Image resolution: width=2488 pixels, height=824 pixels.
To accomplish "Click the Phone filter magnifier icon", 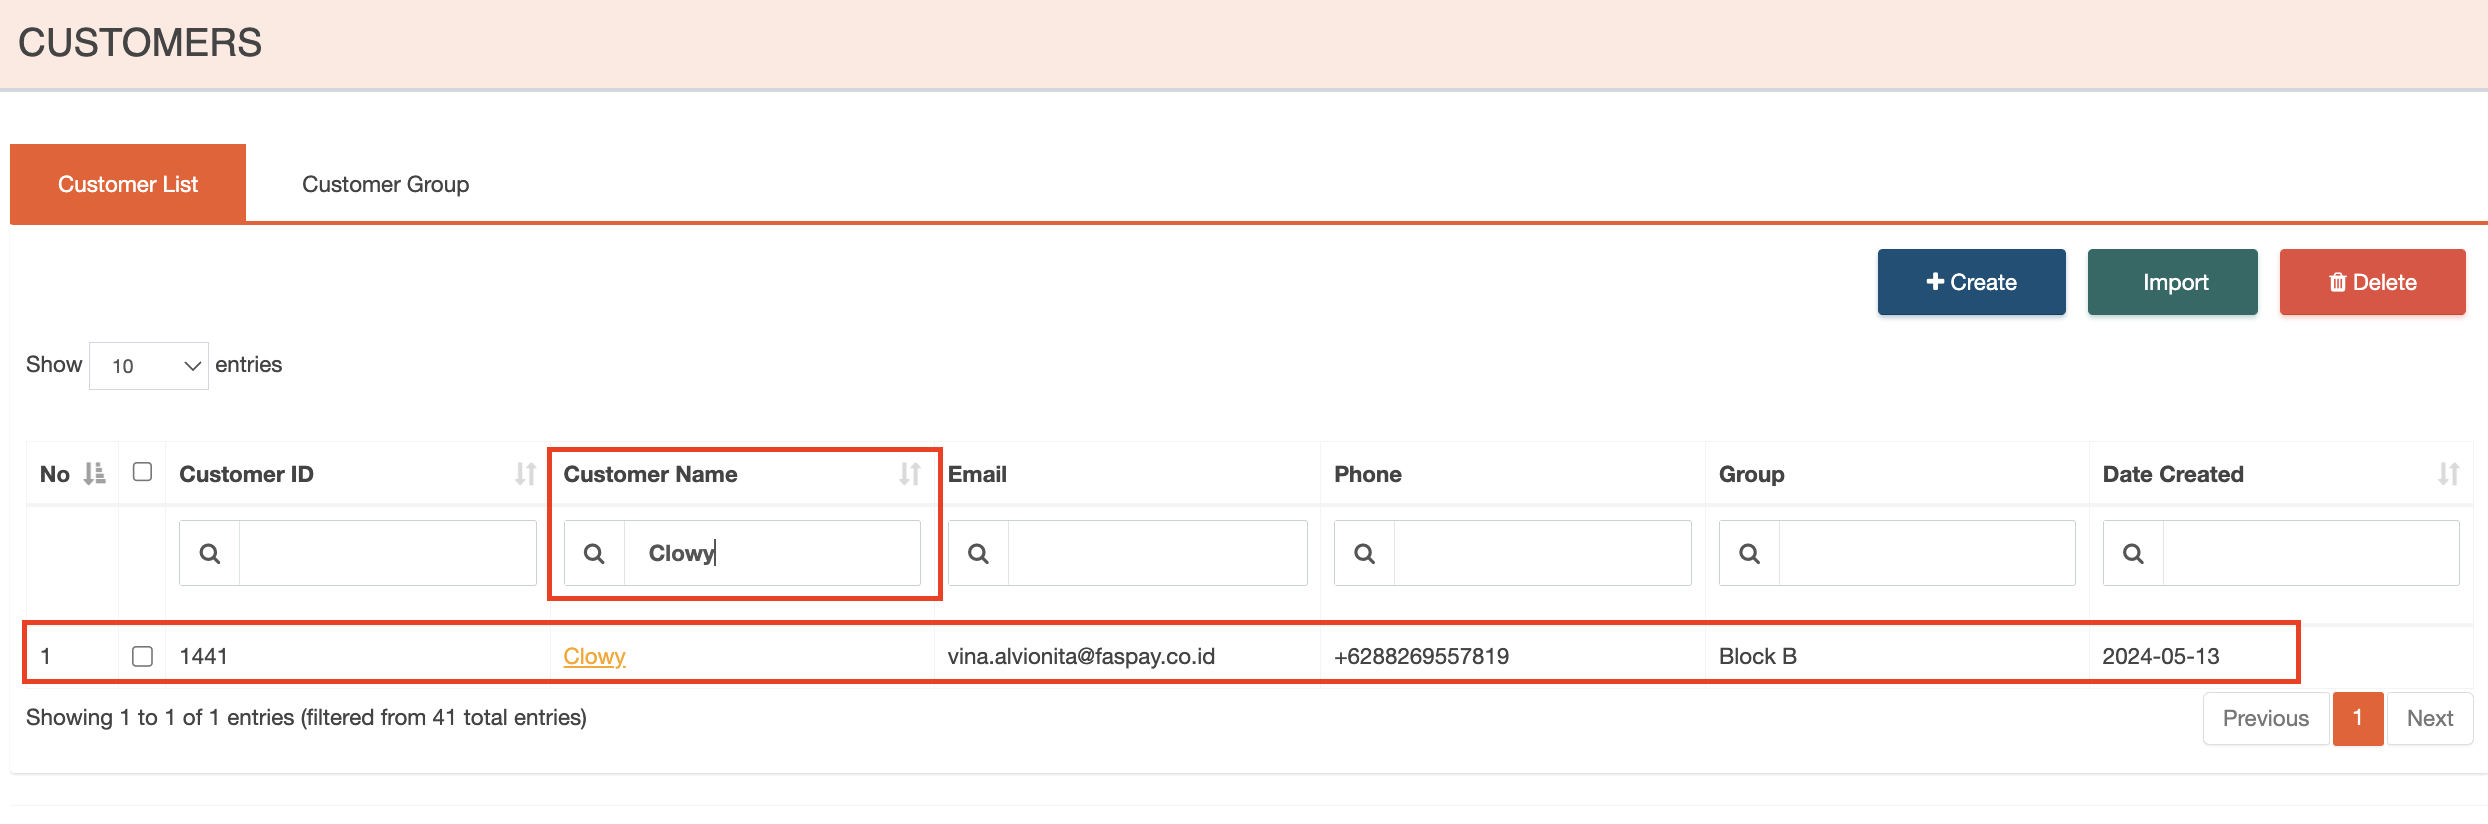I will coord(1364,553).
